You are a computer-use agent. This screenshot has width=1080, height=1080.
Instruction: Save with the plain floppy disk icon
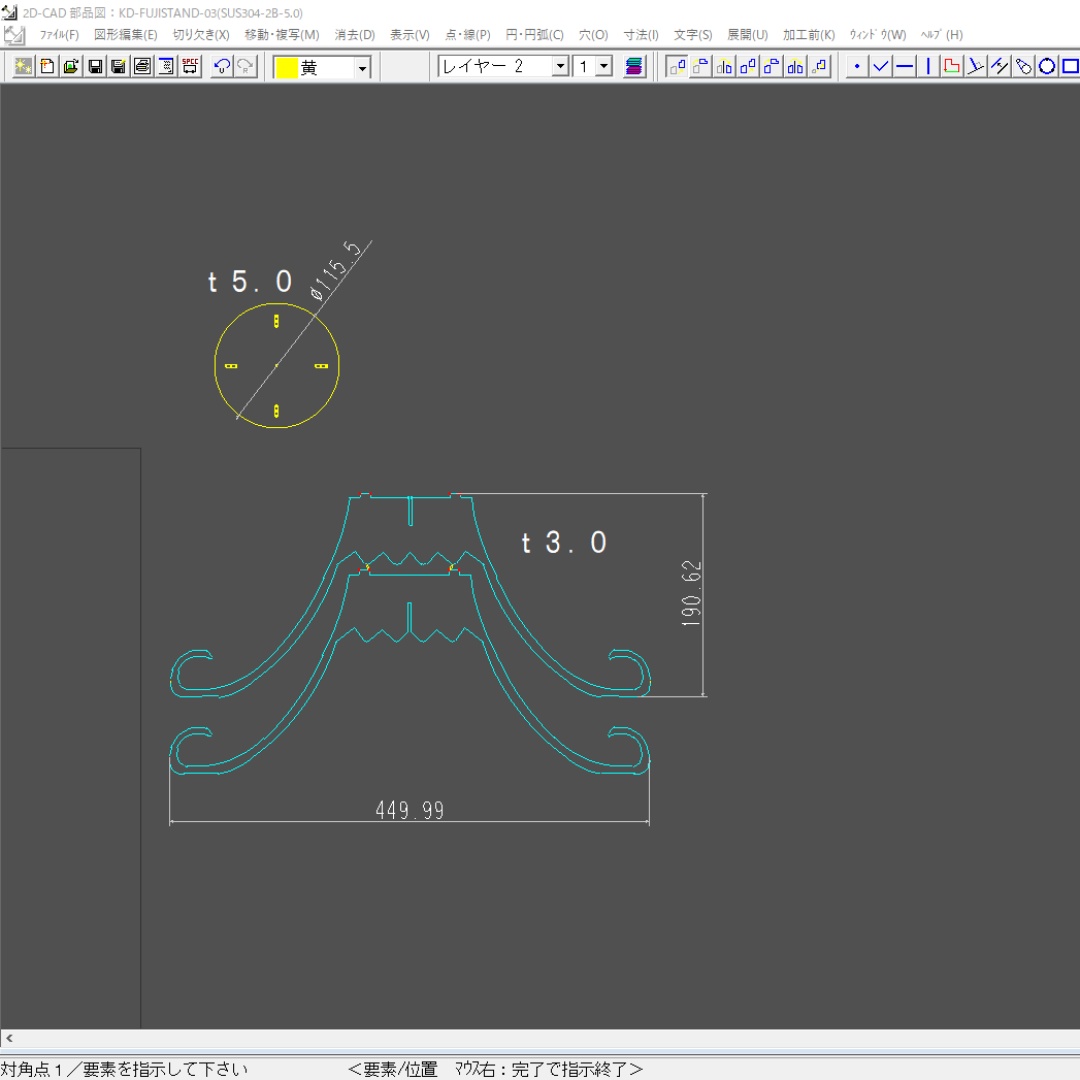pyautogui.click(x=95, y=67)
